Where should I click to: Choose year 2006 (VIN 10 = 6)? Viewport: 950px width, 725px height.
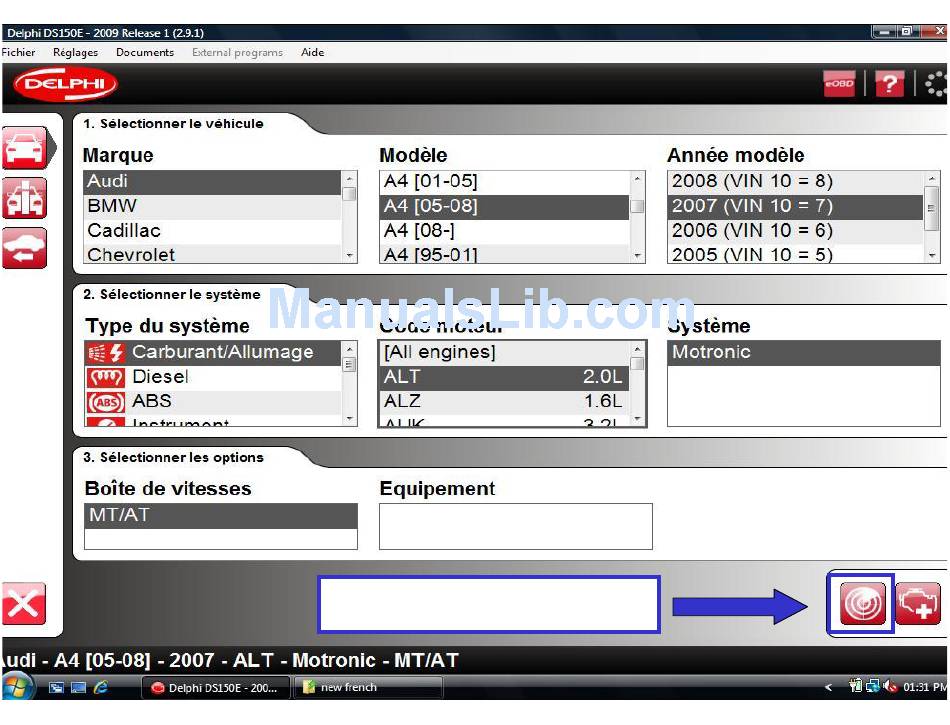pyautogui.click(x=796, y=231)
